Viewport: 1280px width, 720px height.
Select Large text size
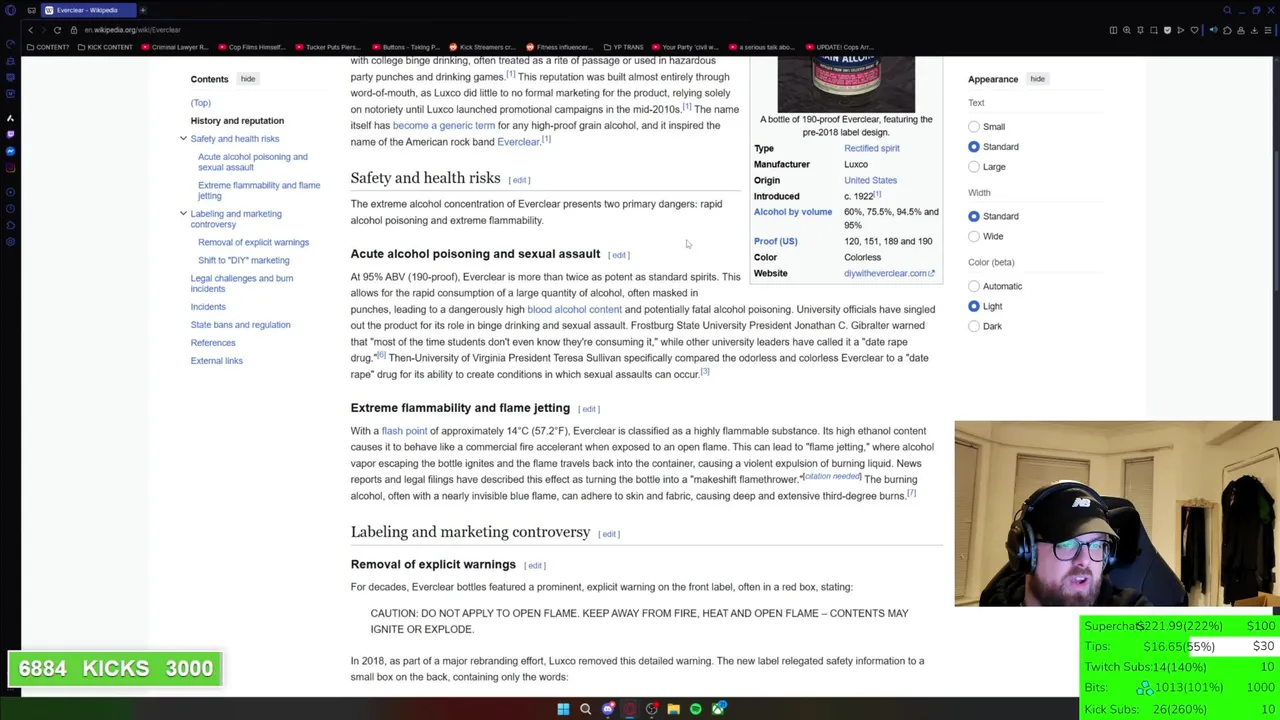coord(974,167)
